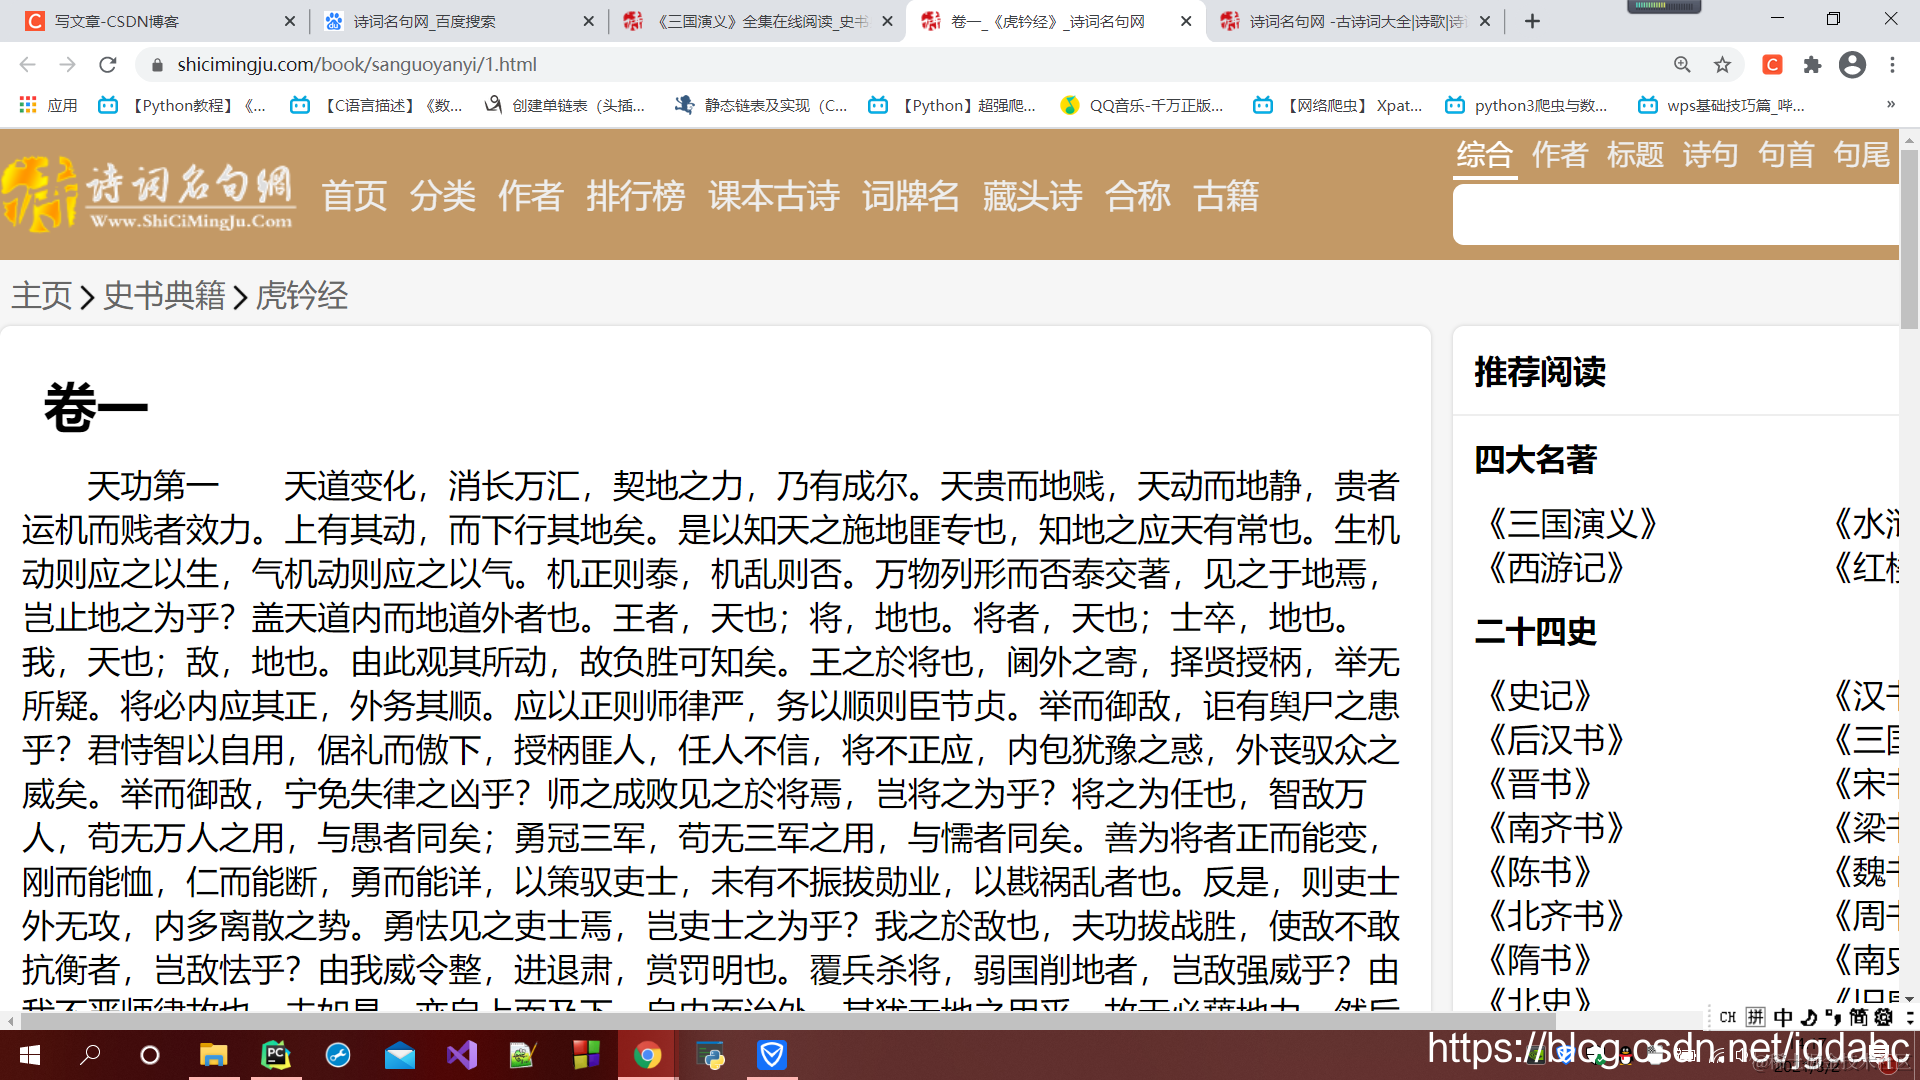Expand the bookmarks overflow chevron
This screenshot has height=1080, width=1920.
[x=1890, y=104]
